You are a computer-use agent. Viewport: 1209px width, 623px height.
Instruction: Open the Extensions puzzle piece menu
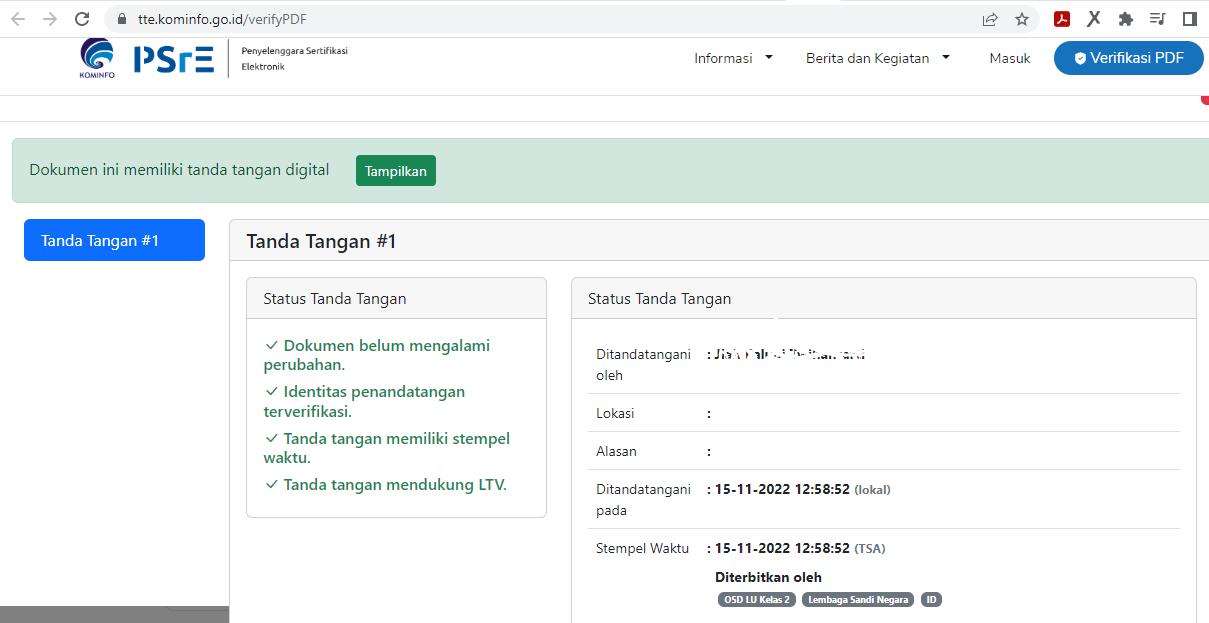click(x=1126, y=19)
